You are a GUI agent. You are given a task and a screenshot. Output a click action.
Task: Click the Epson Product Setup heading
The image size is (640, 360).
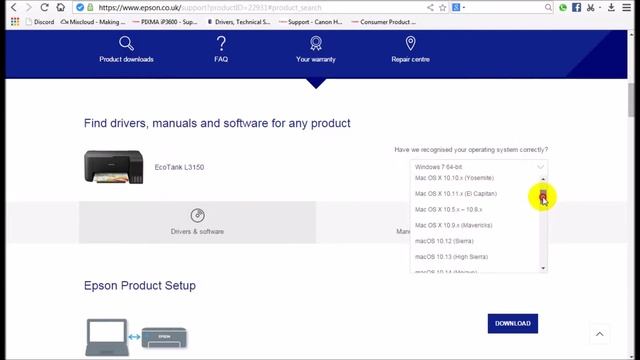click(x=140, y=285)
